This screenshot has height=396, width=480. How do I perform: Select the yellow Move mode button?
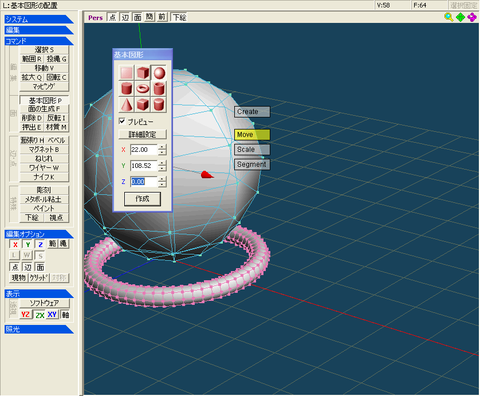point(252,135)
